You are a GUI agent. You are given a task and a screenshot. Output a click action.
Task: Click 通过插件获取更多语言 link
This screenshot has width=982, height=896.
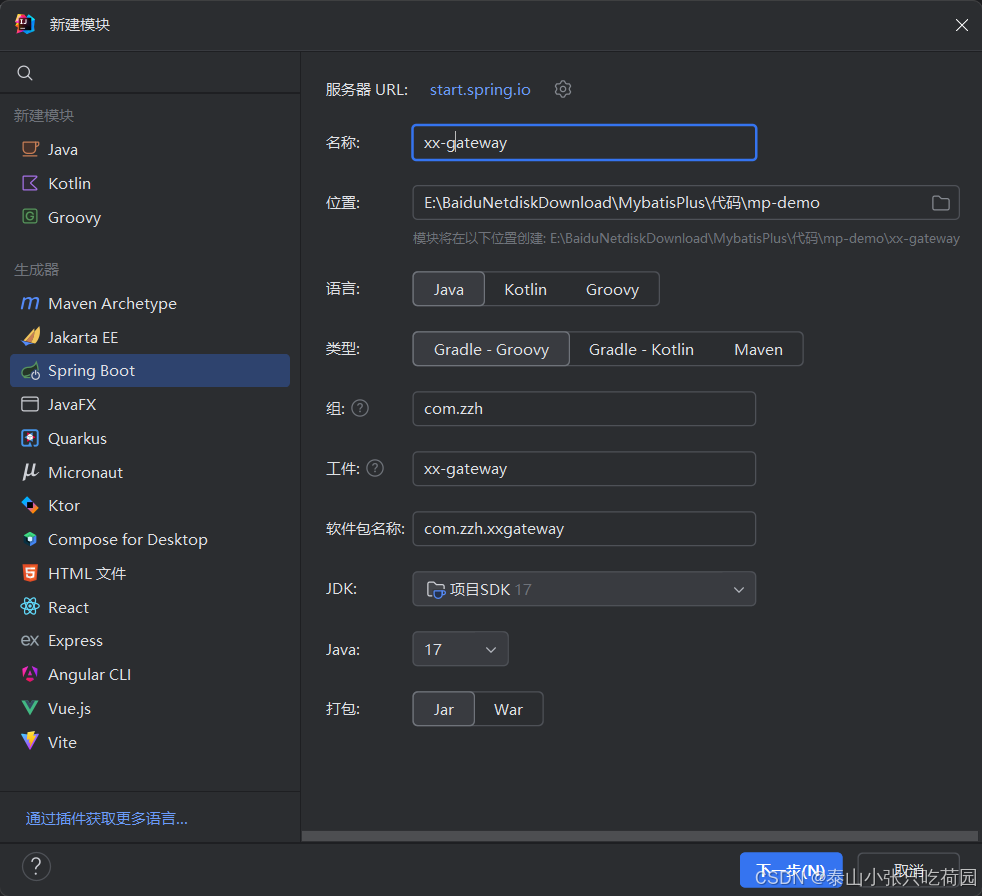click(106, 818)
